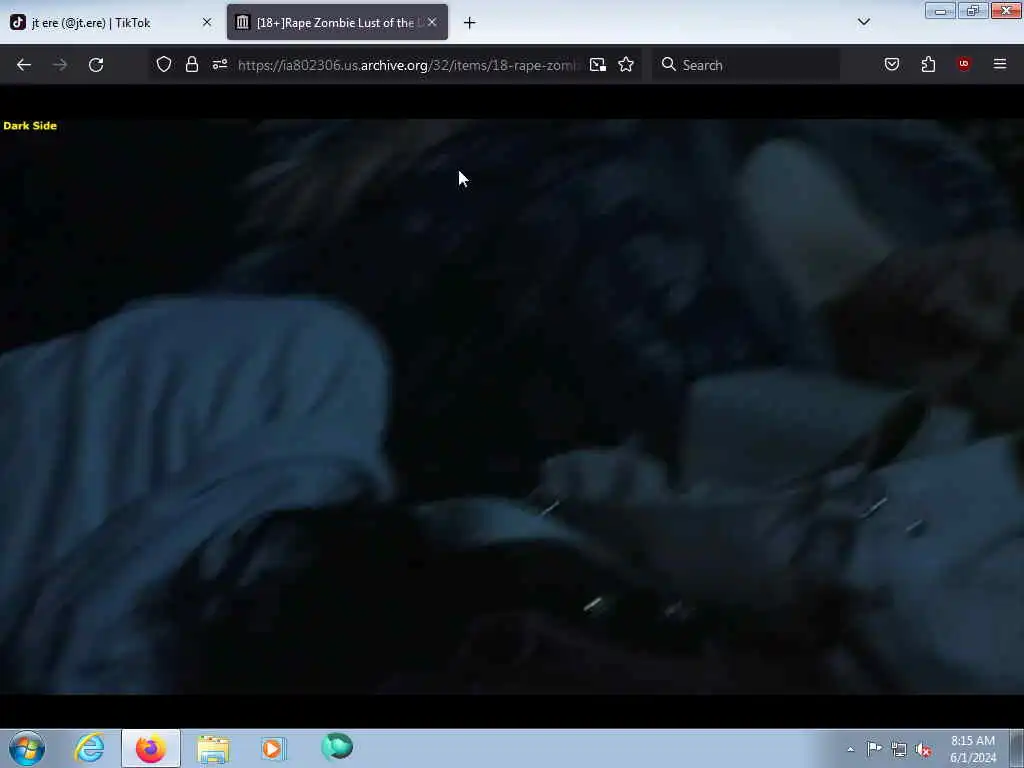
Task: Open the clock showing 8:15 AM
Action: point(972,749)
